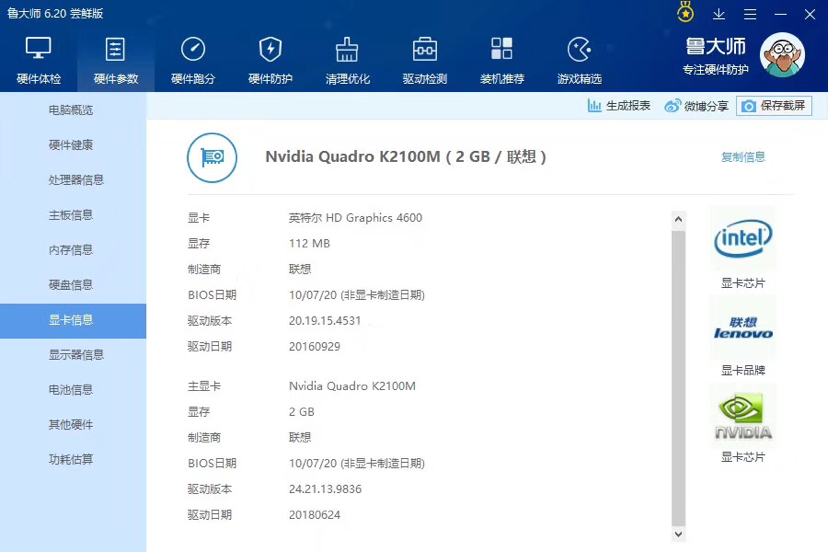The width and height of the screenshot is (828, 552).
Task: Click driver version 24.21.13.9836
Action: click(x=325, y=489)
